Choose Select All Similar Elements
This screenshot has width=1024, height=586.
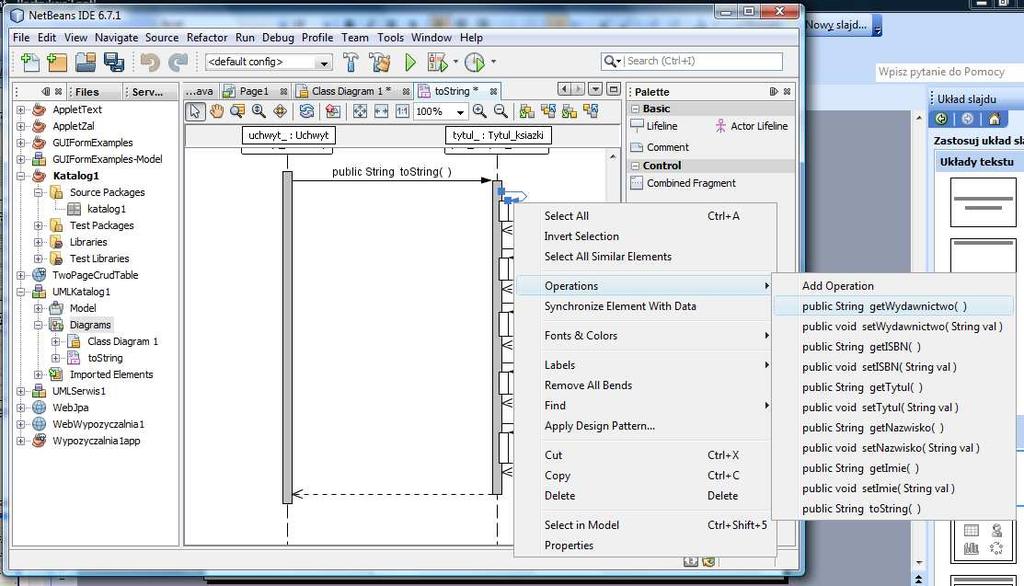[x=608, y=257]
